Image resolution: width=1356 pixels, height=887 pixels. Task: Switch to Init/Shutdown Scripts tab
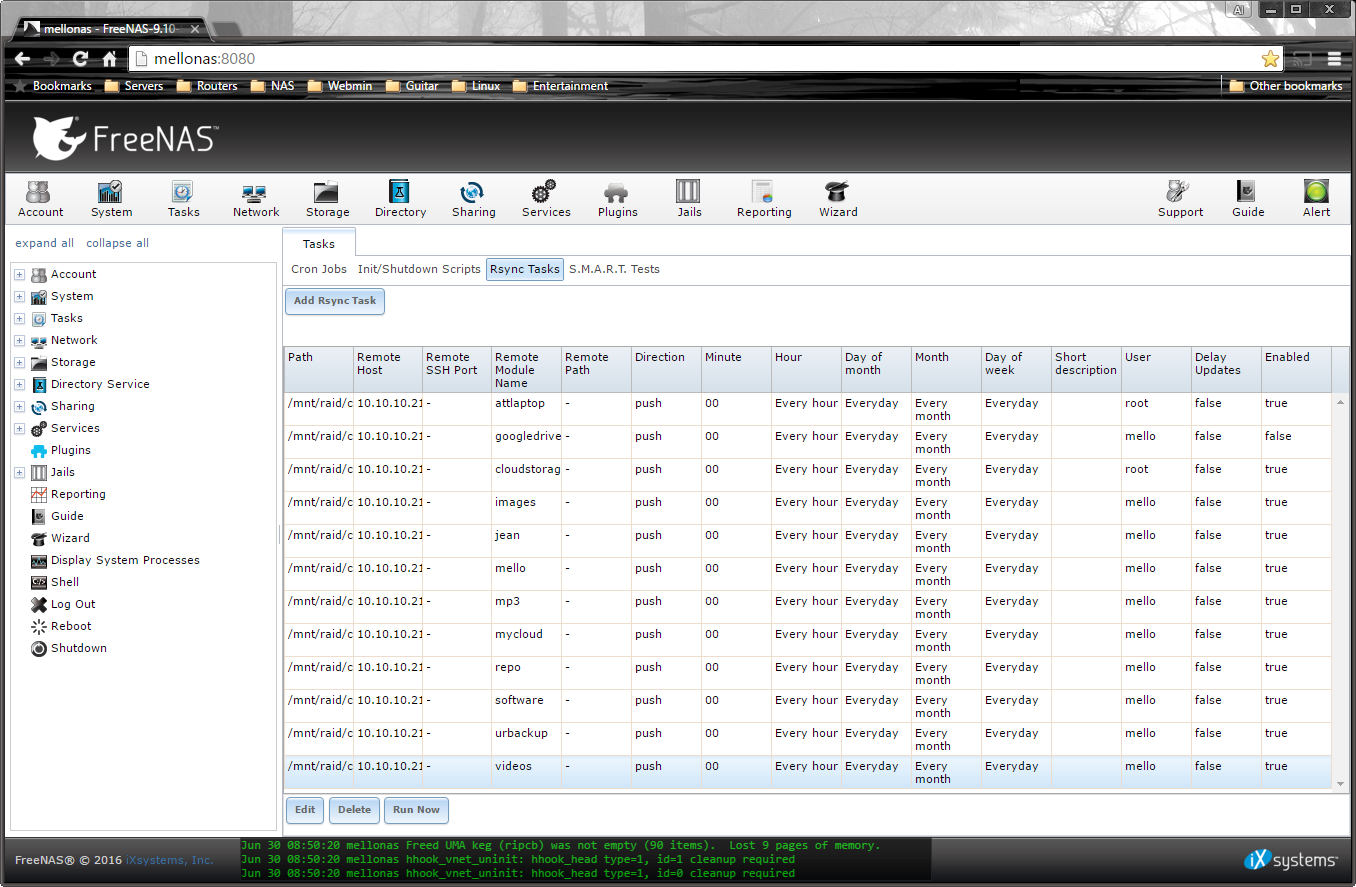pyautogui.click(x=419, y=269)
